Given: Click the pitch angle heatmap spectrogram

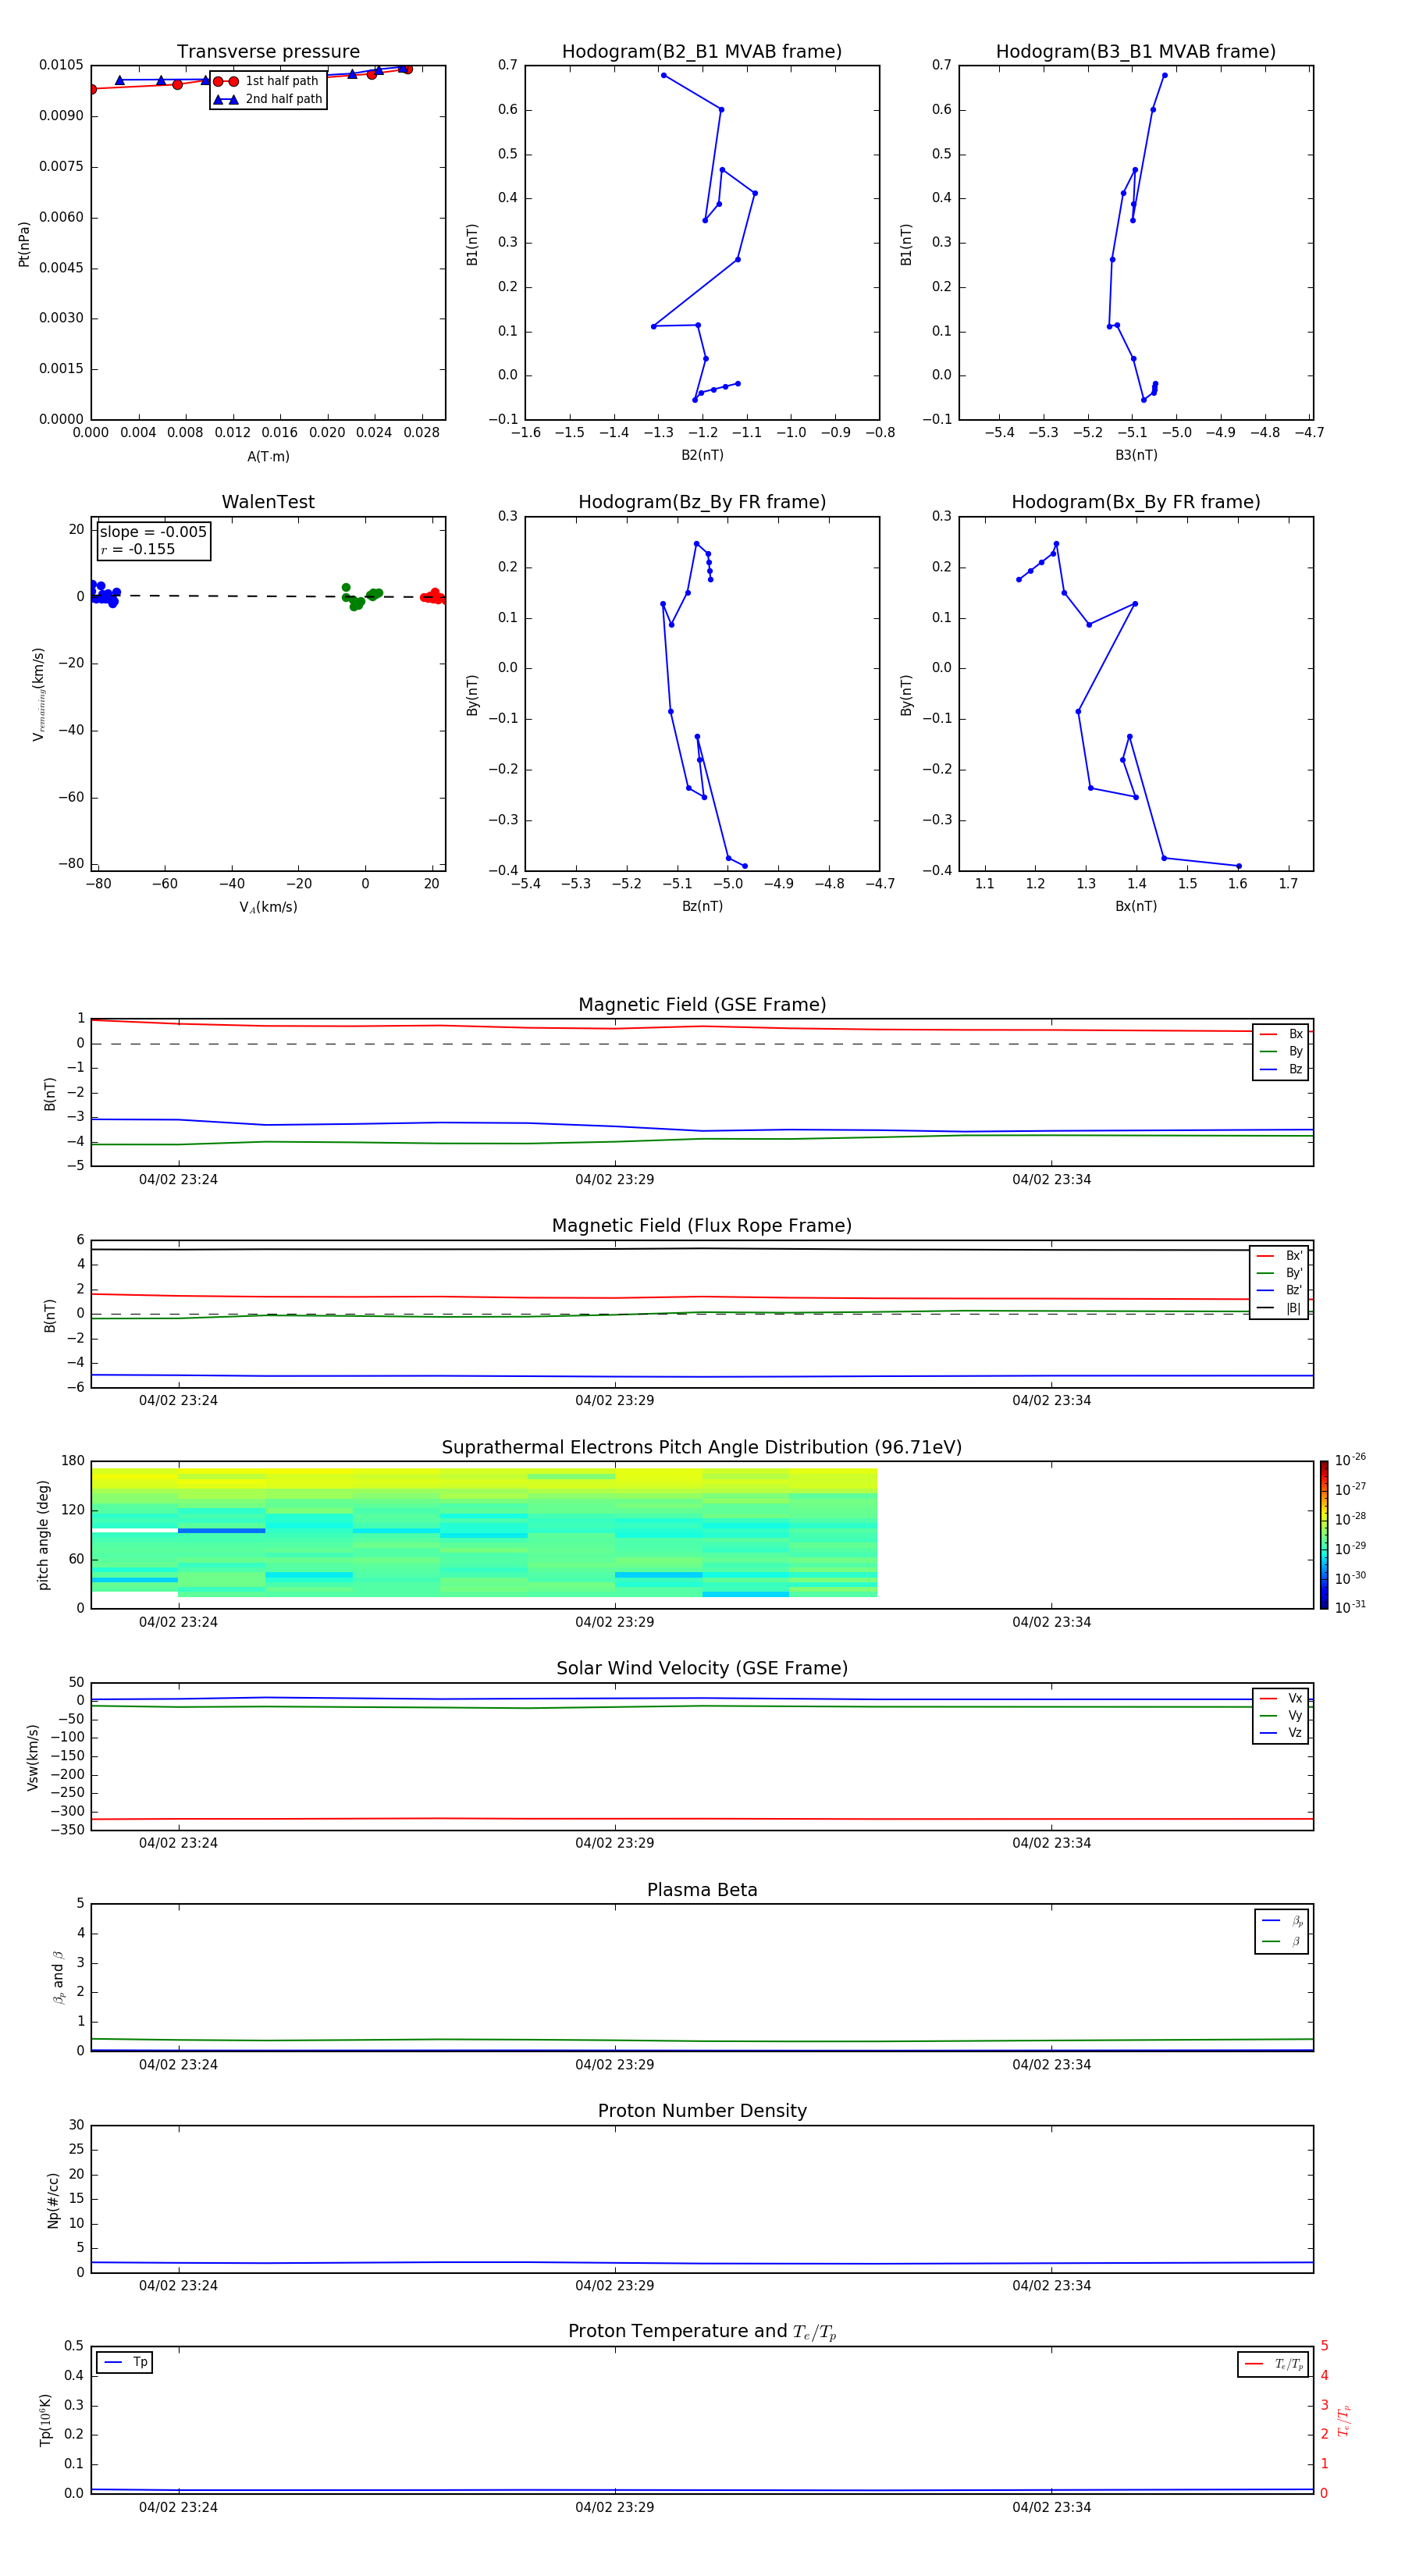Looking at the screenshot, I should click(x=484, y=1532).
